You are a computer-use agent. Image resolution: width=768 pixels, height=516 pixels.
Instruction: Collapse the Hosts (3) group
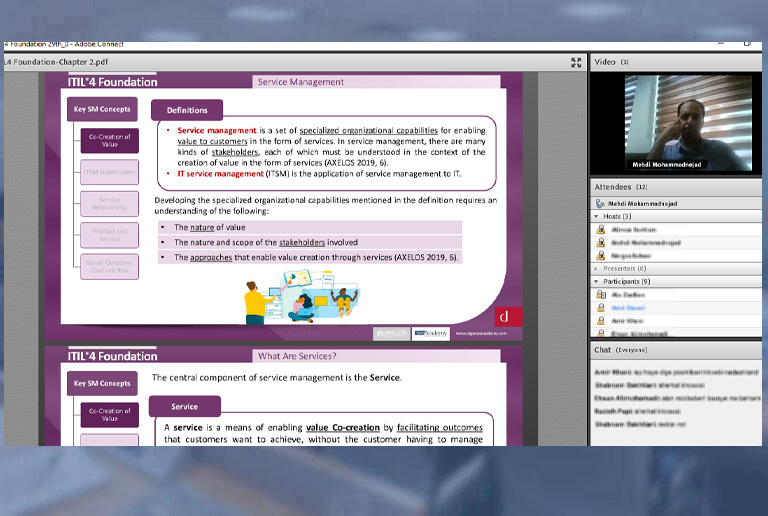point(596,216)
